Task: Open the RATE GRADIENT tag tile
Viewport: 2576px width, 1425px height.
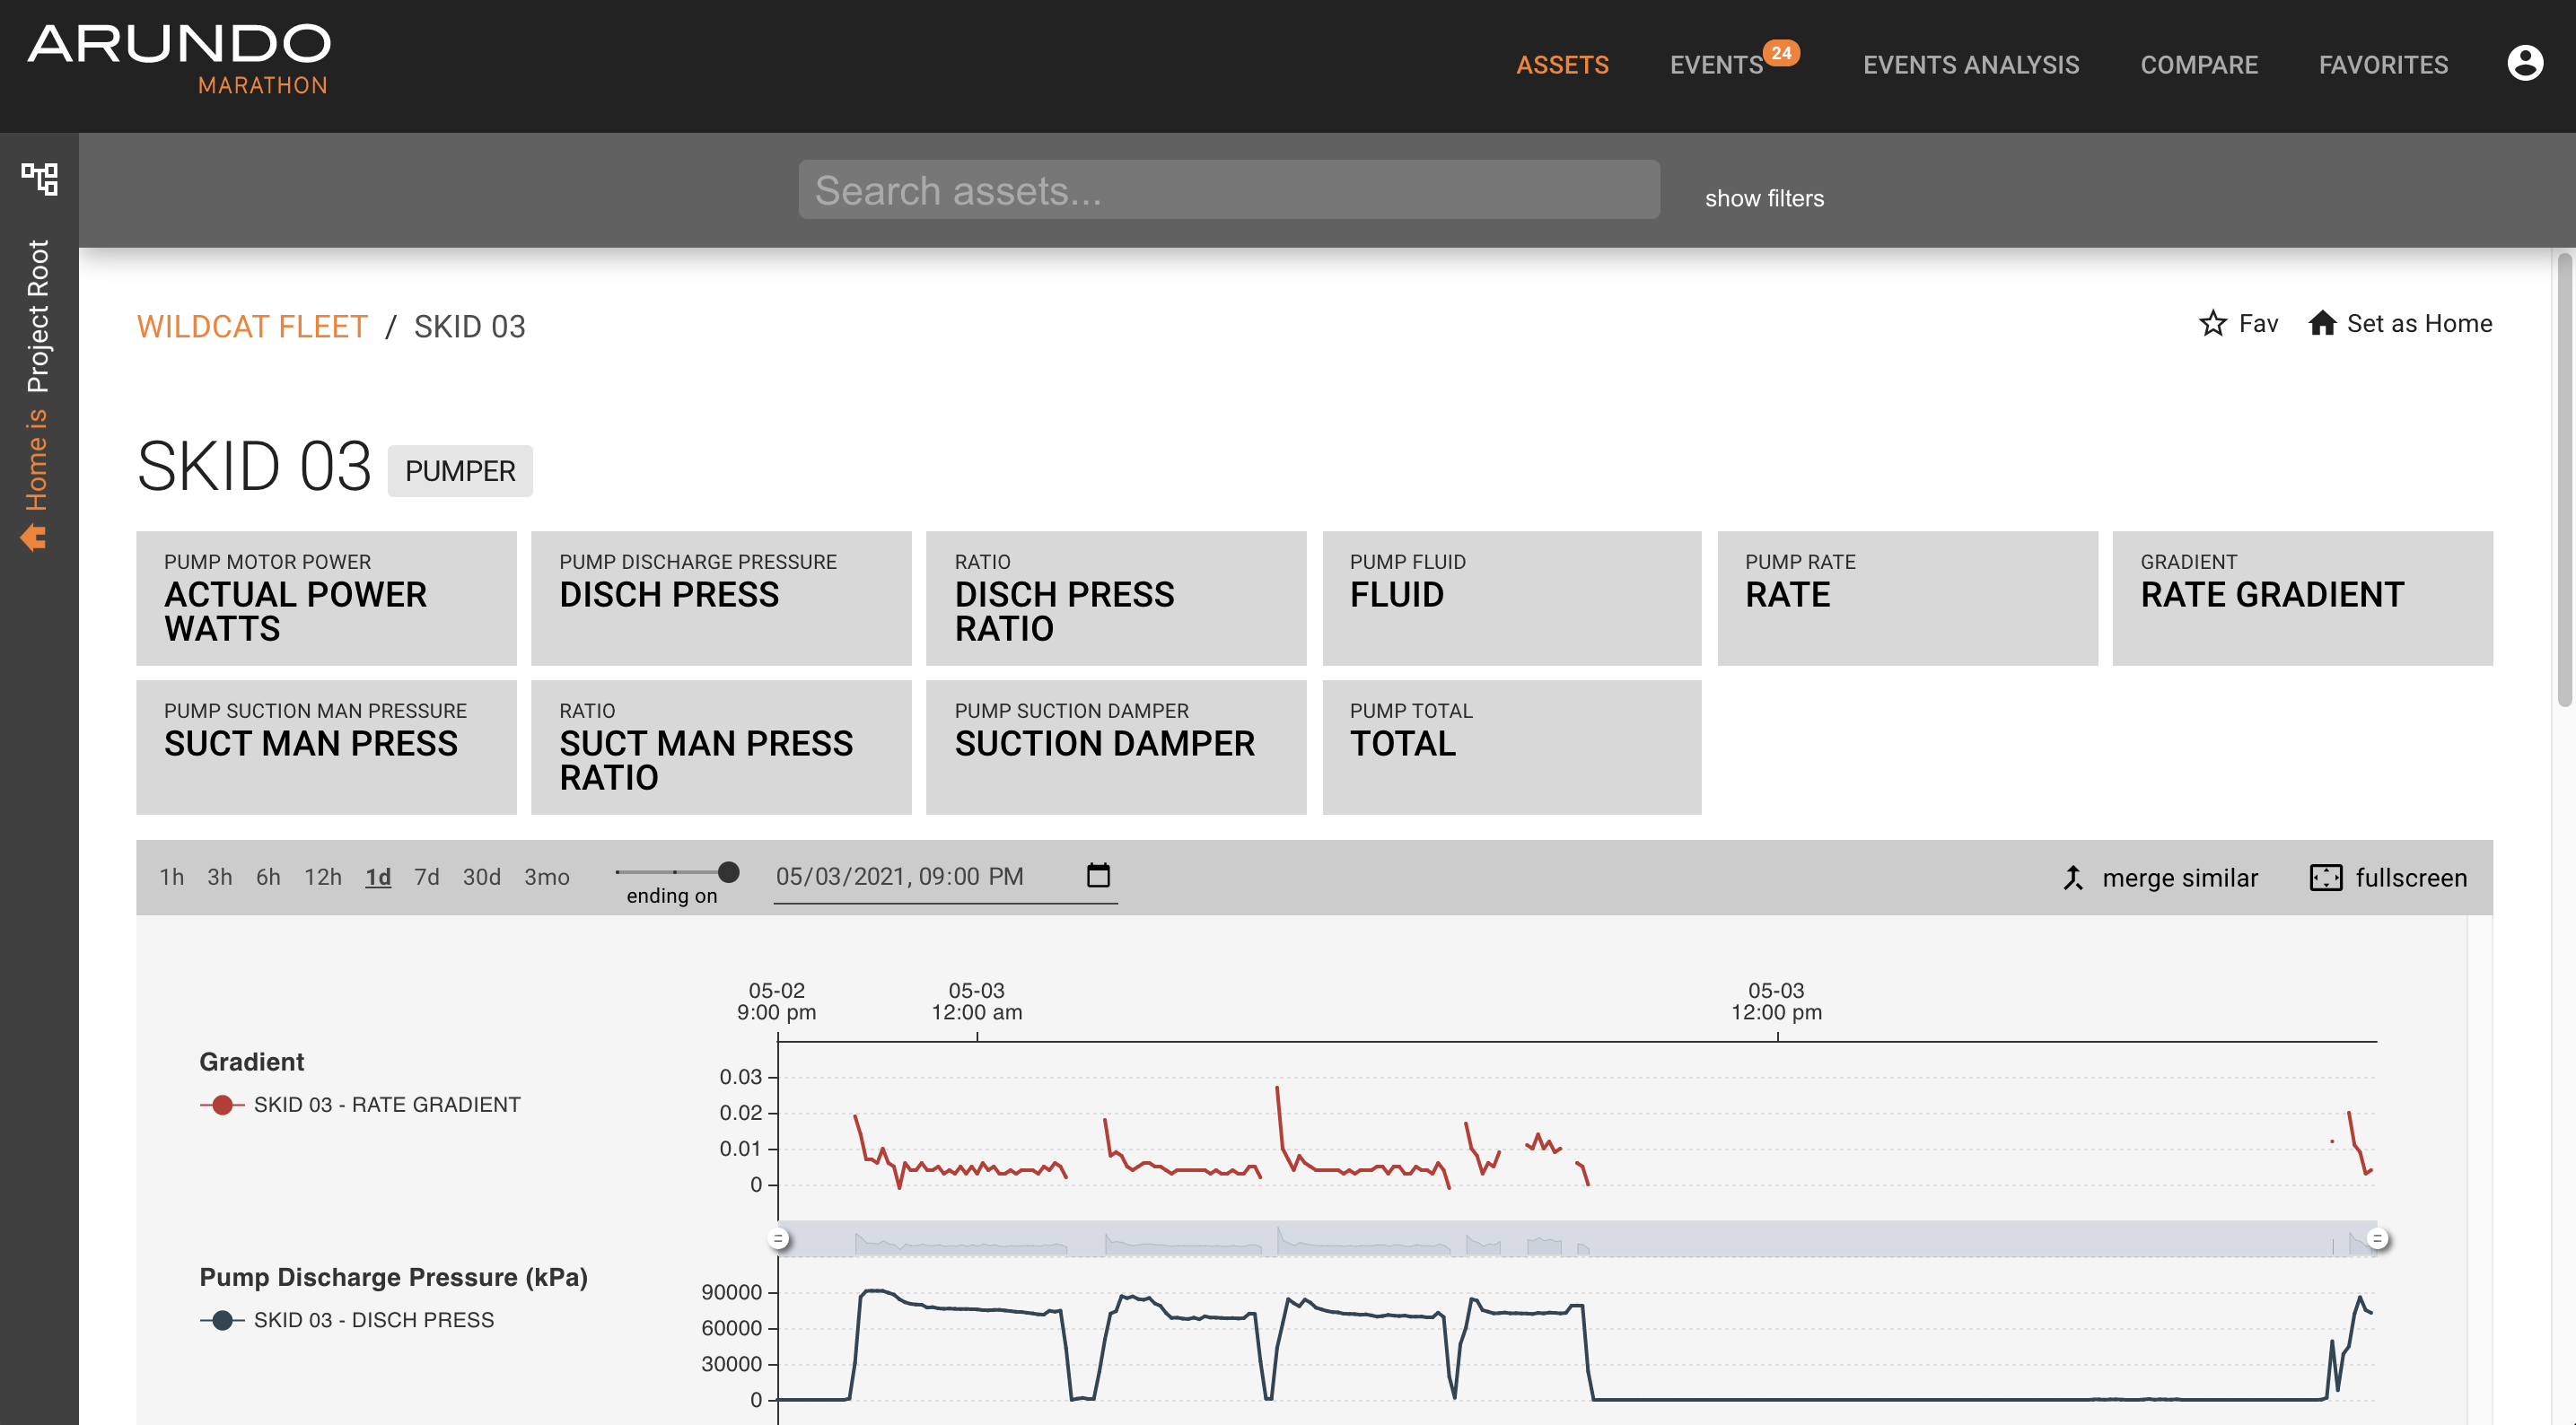Action: tap(2301, 598)
